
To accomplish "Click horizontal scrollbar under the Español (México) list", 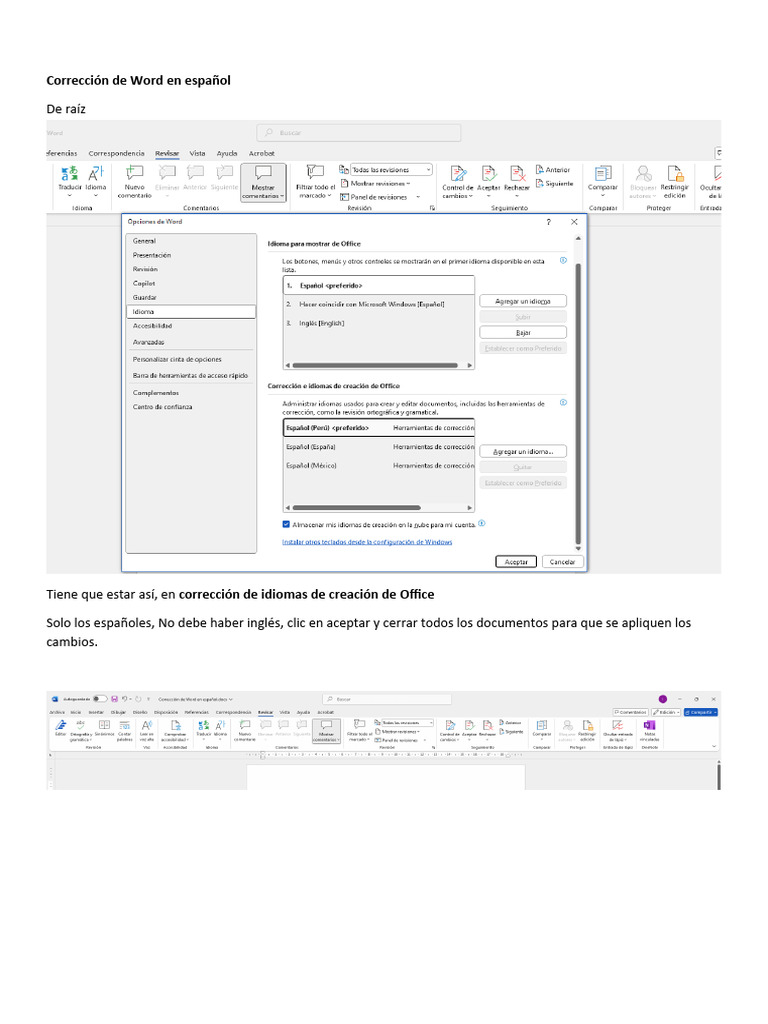I will tap(357, 507).
